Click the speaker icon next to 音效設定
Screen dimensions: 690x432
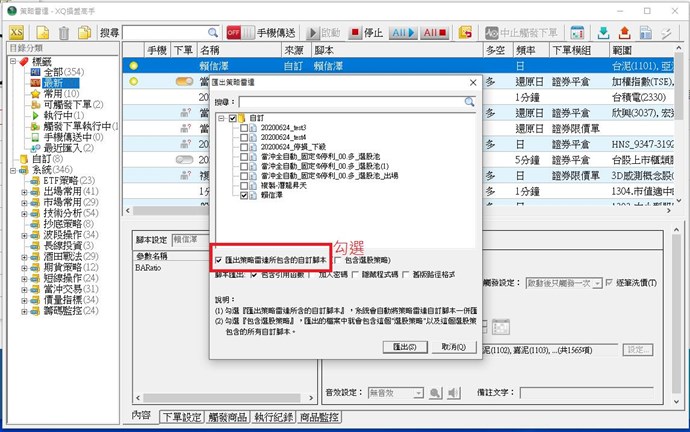point(453,393)
